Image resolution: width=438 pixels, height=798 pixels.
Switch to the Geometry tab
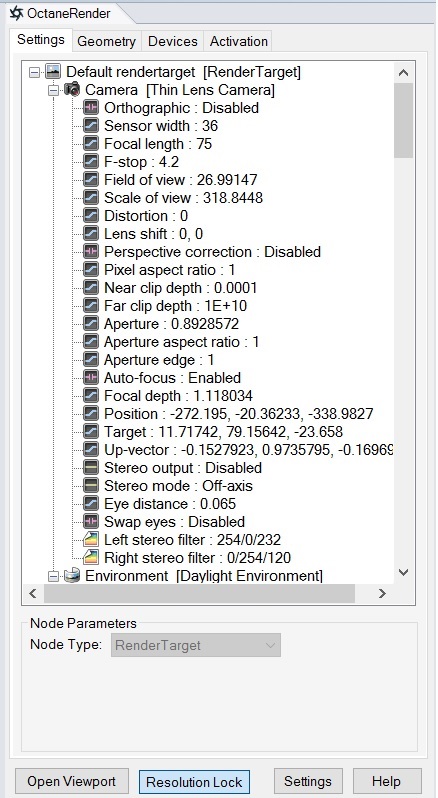(106, 41)
